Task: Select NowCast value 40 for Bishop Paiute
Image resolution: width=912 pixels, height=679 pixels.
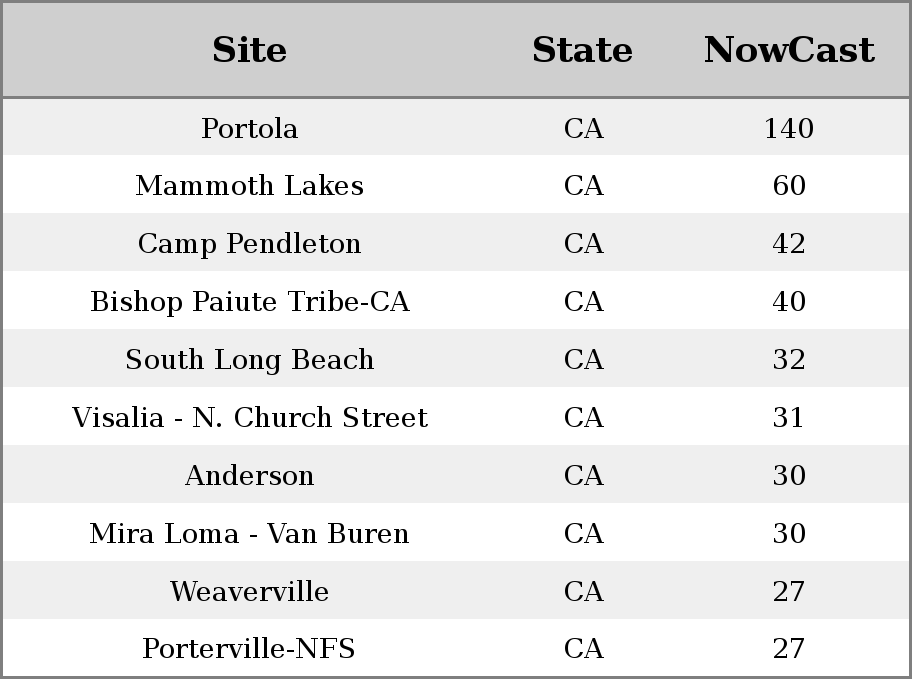Action: coord(789,301)
